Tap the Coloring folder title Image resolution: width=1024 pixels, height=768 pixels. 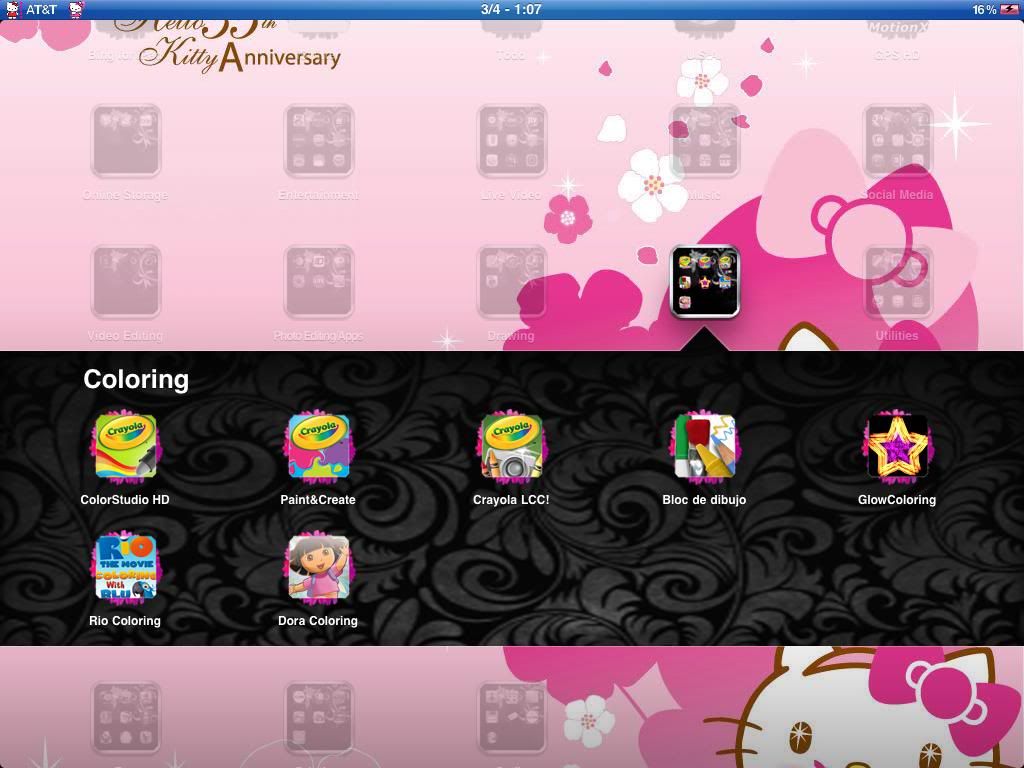click(136, 379)
